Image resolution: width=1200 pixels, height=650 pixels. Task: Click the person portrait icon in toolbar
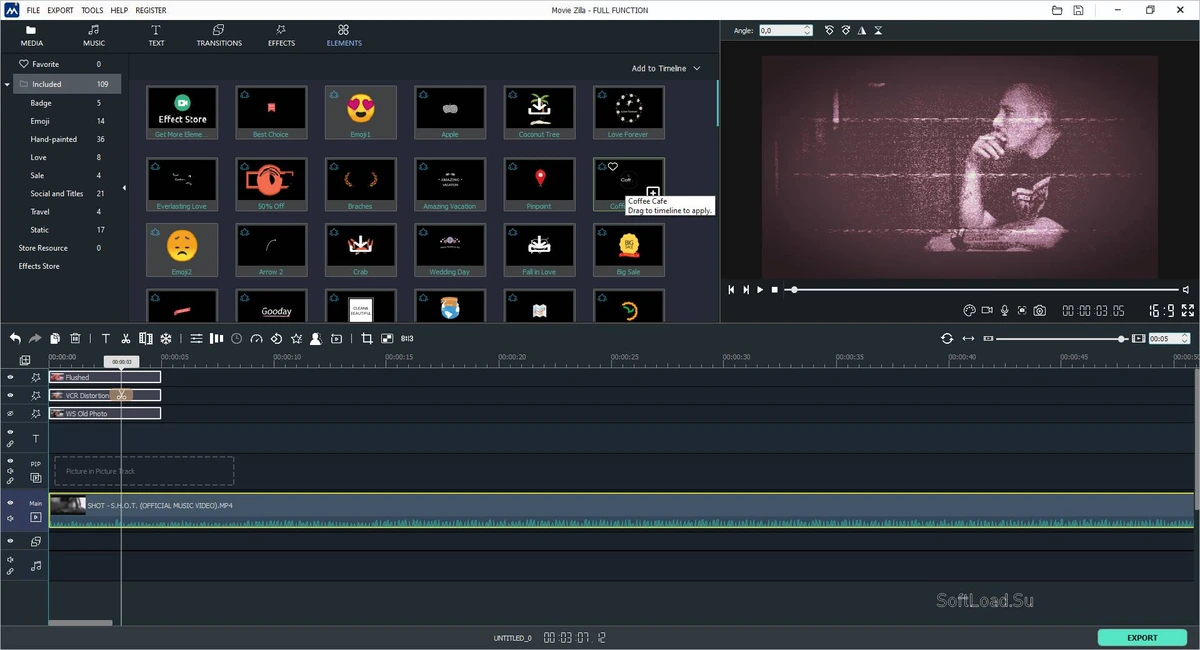316,339
